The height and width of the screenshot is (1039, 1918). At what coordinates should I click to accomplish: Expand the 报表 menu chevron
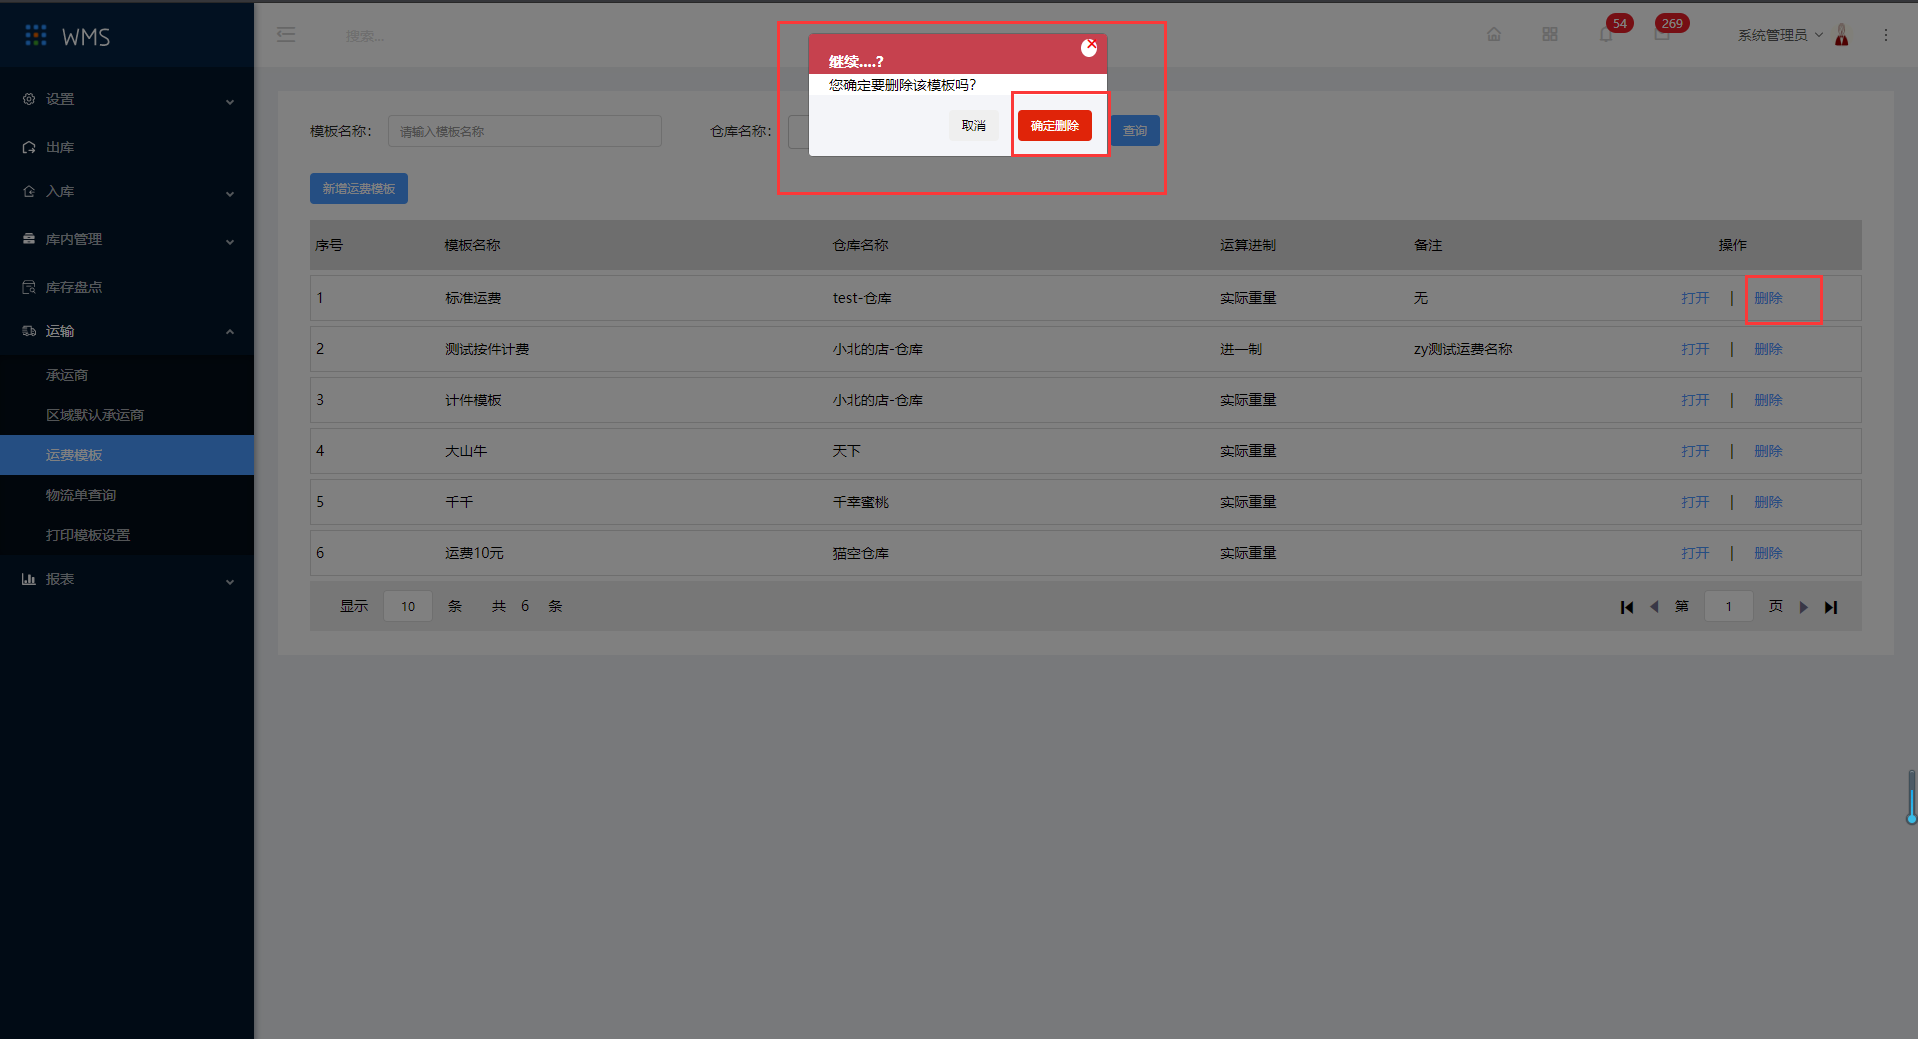(x=230, y=581)
